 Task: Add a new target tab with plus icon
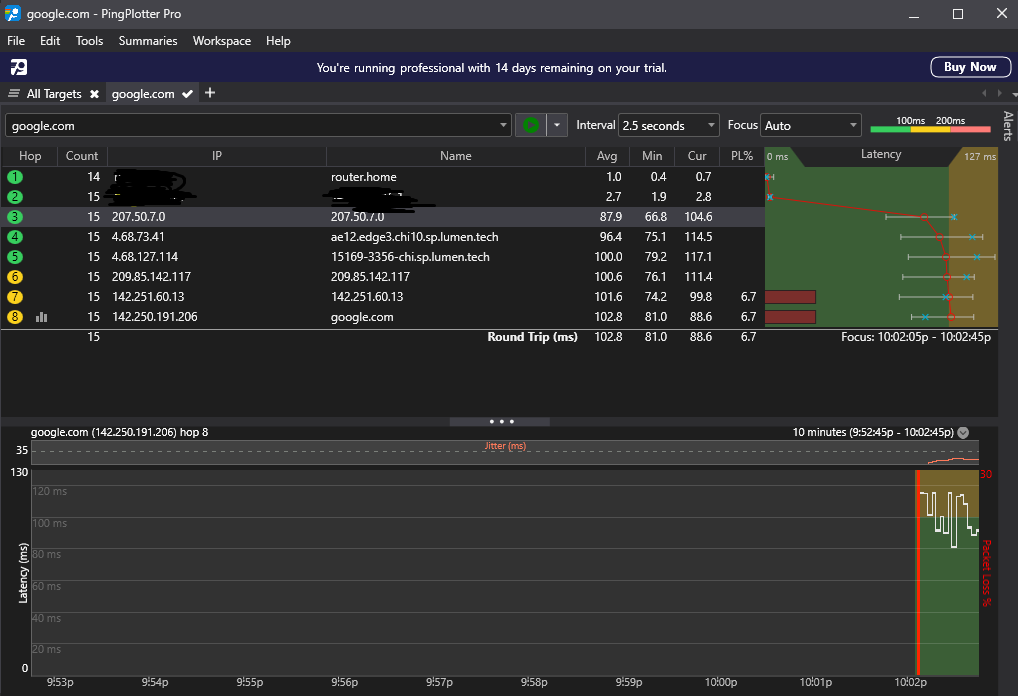(x=210, y=93)
